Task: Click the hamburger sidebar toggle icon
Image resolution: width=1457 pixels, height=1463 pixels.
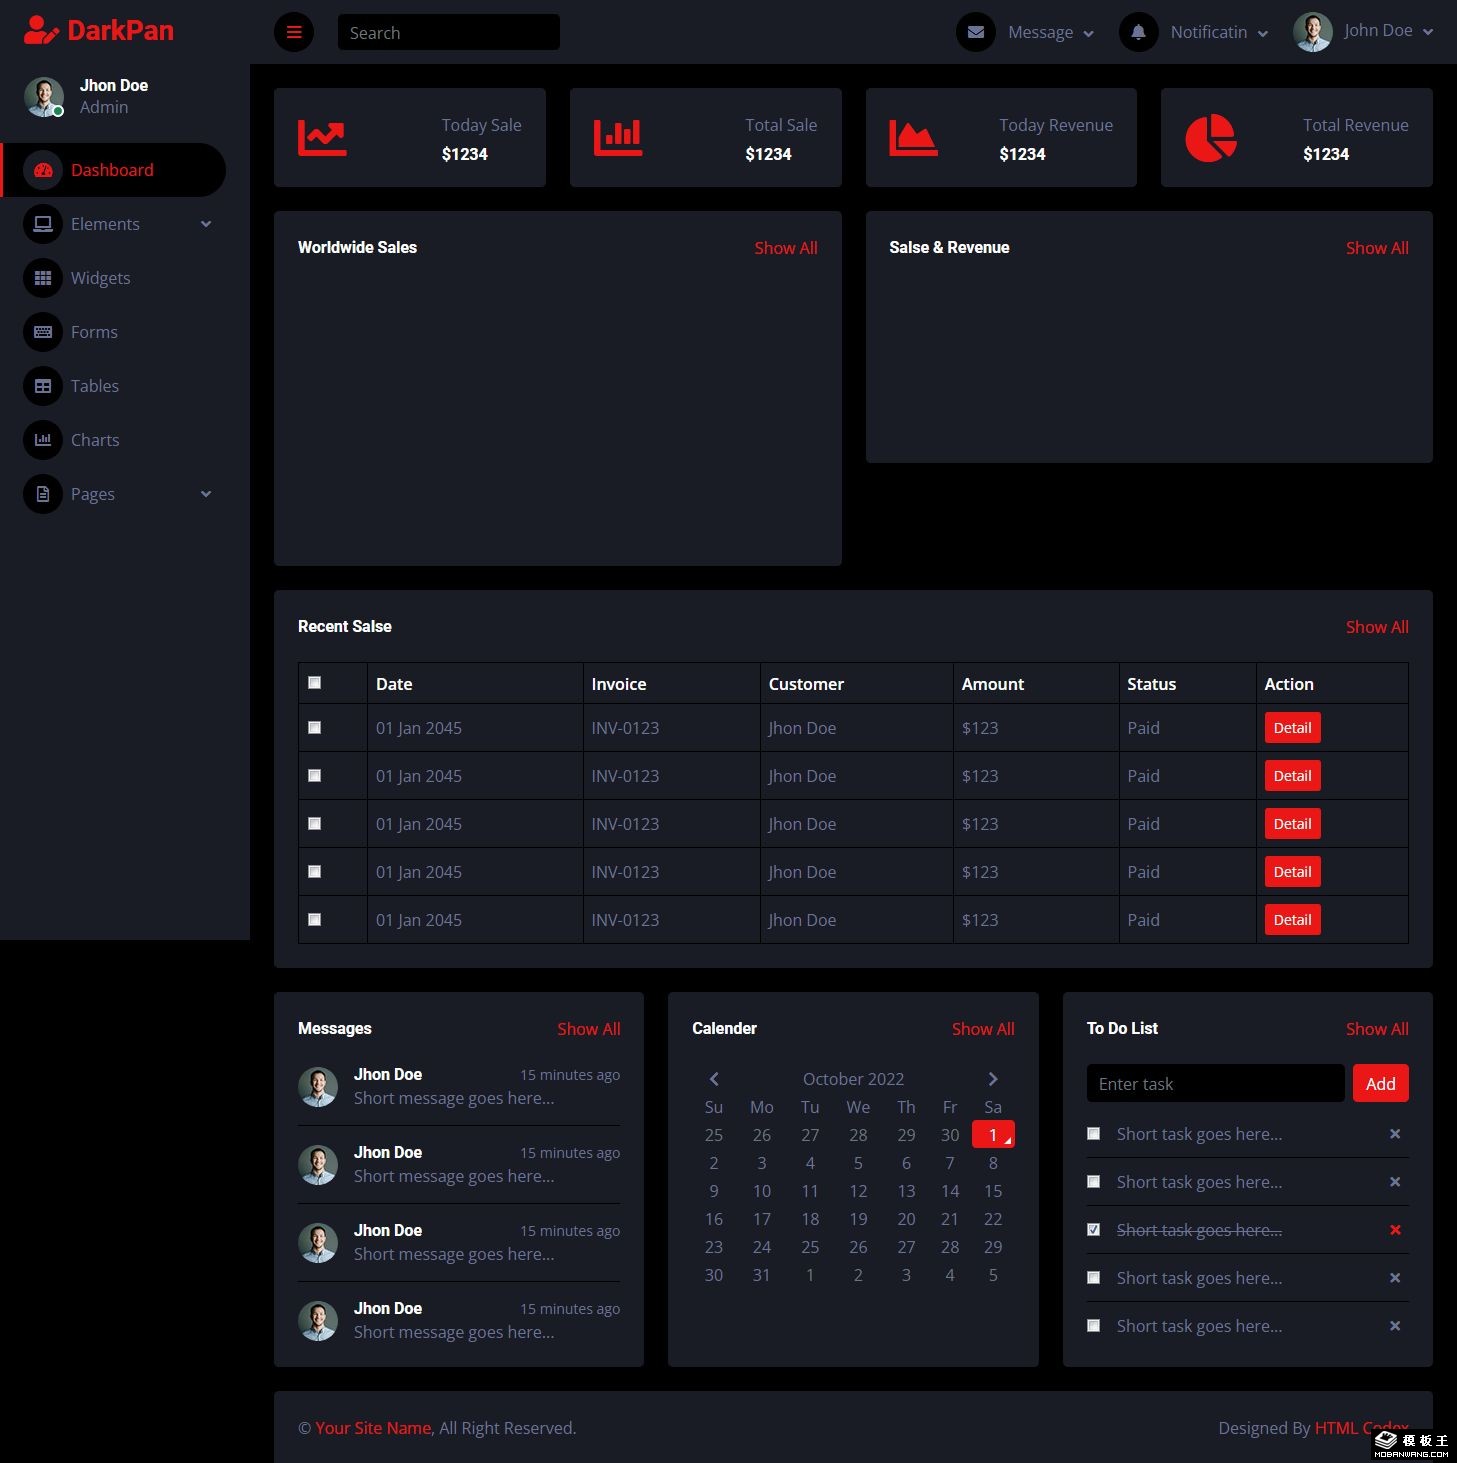Action: tap(294, 32)
